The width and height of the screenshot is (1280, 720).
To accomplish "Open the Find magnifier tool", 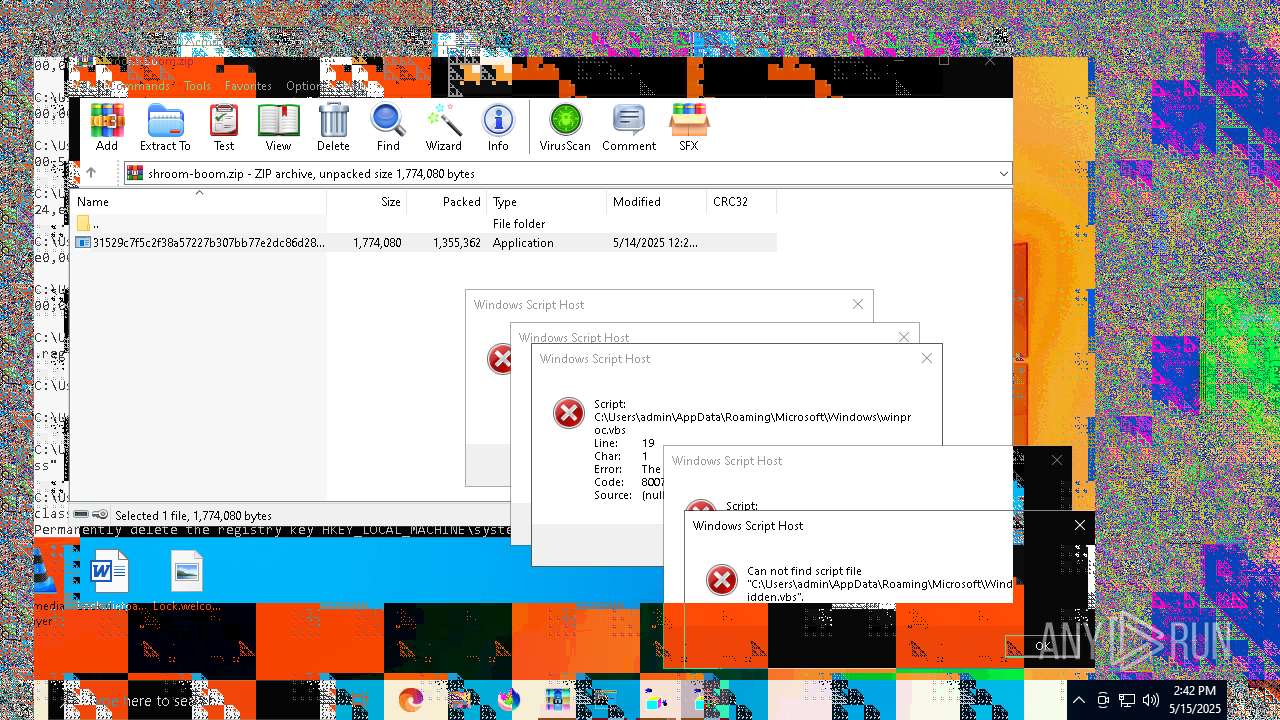I will 388,127.
